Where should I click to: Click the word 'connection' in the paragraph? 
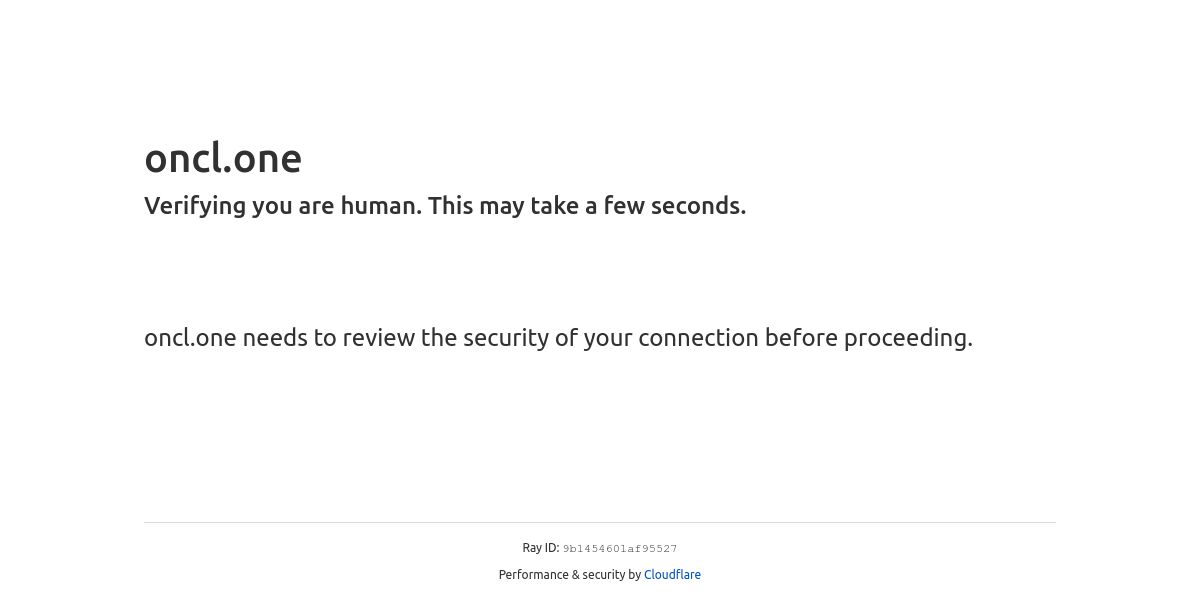point(698,338)
